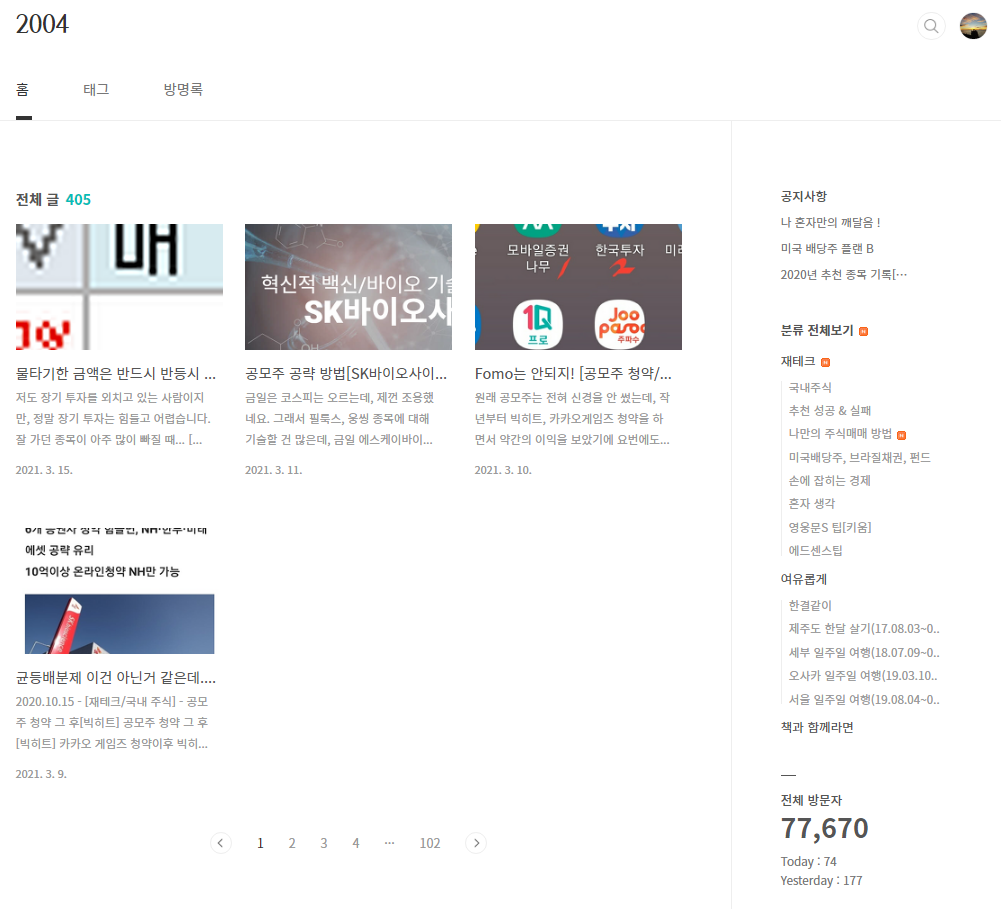The height and width of the screenshot is (909, 1001).
Task: Open notice 2020년 추천 종목 기록
Action: [843, 274]
